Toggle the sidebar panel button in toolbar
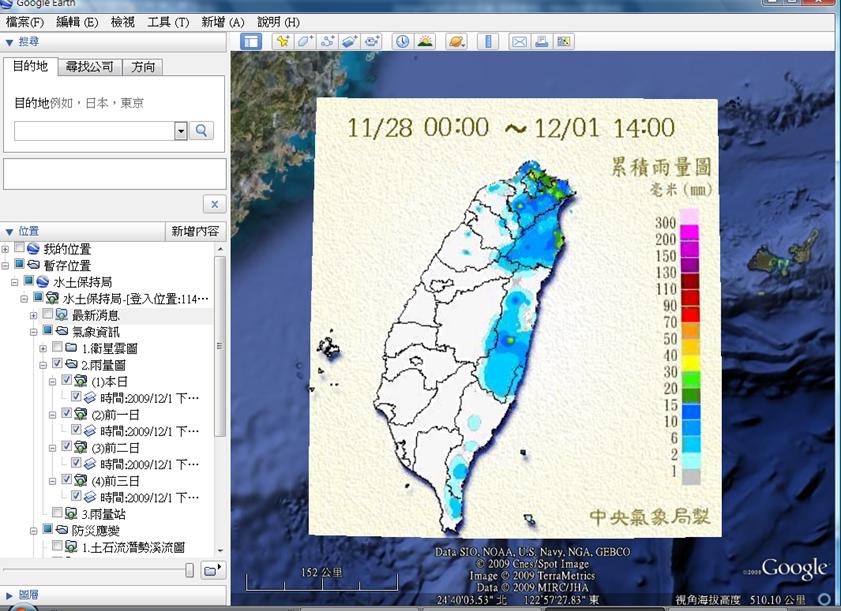Viewport: 841px width, 611px height. (x=250, y=41)
